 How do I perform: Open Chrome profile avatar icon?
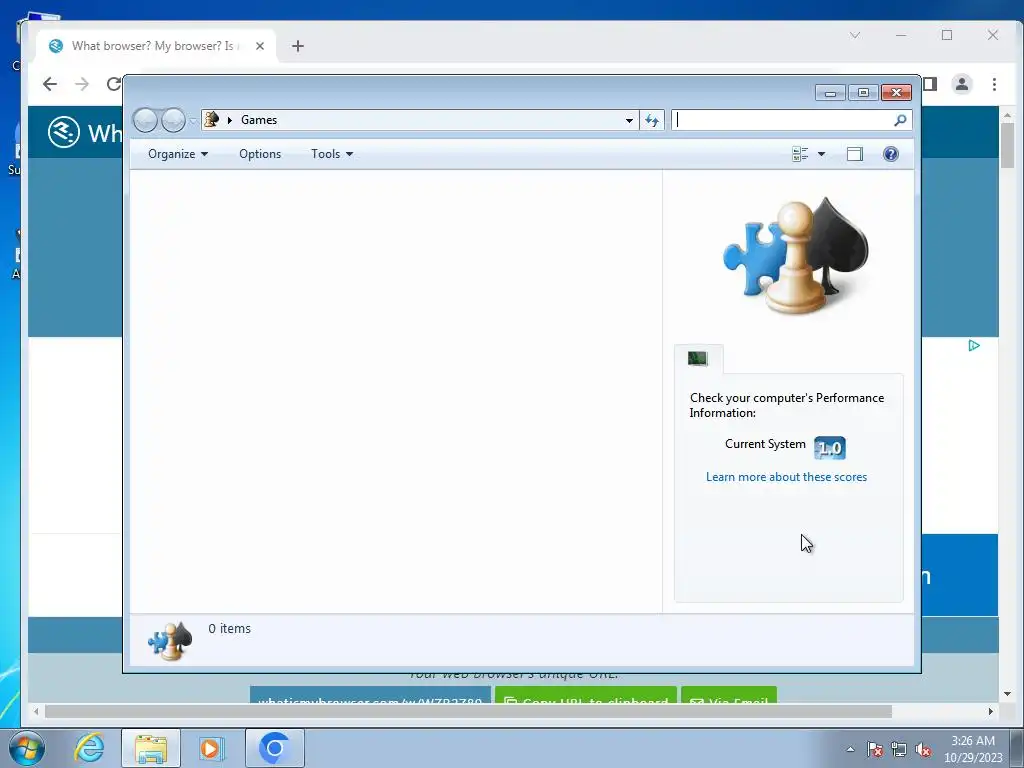tap(962, 84)
